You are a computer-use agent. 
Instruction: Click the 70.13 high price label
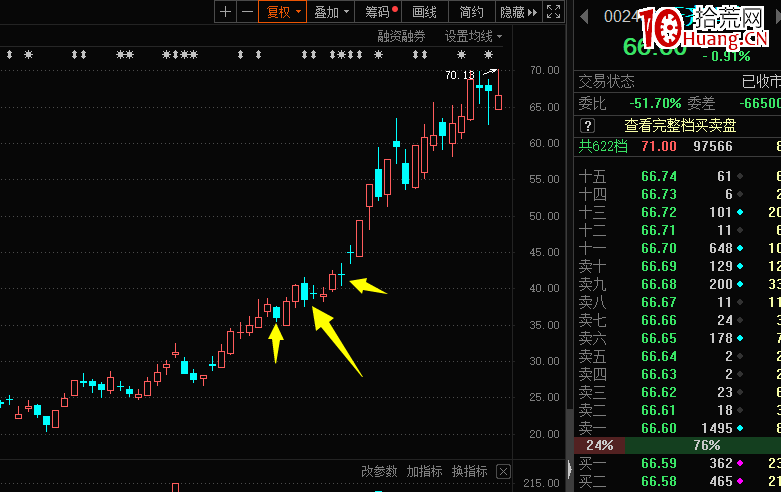459,75
